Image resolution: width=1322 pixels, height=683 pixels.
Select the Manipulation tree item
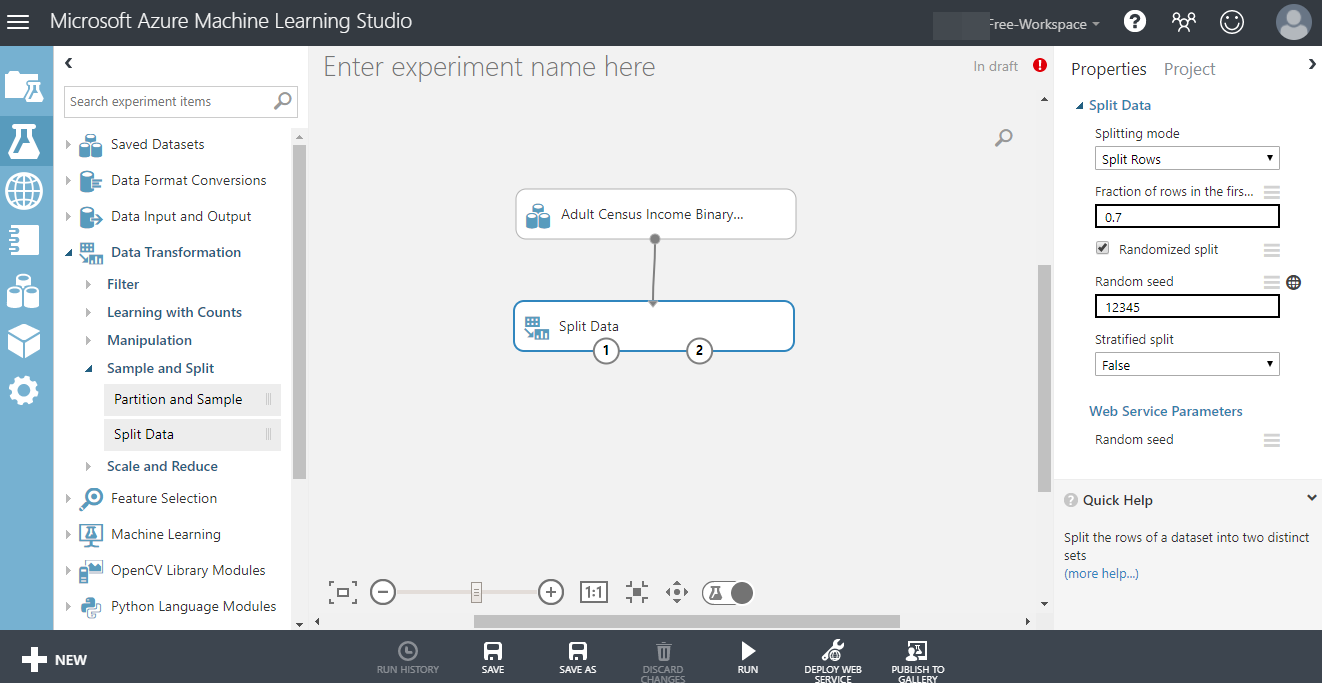(149, 340)
